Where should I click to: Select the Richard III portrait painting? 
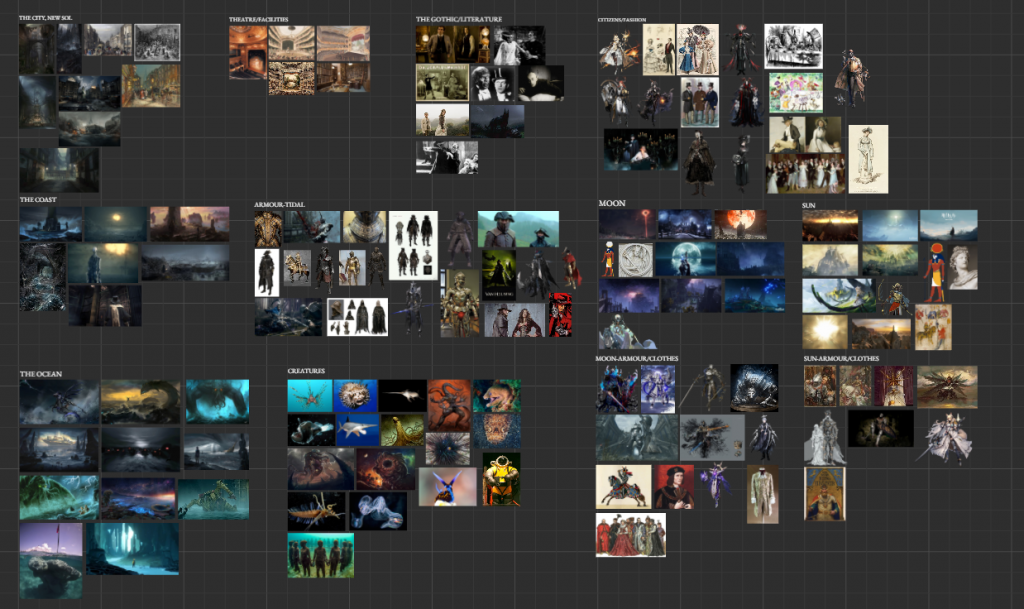point(674,487)
